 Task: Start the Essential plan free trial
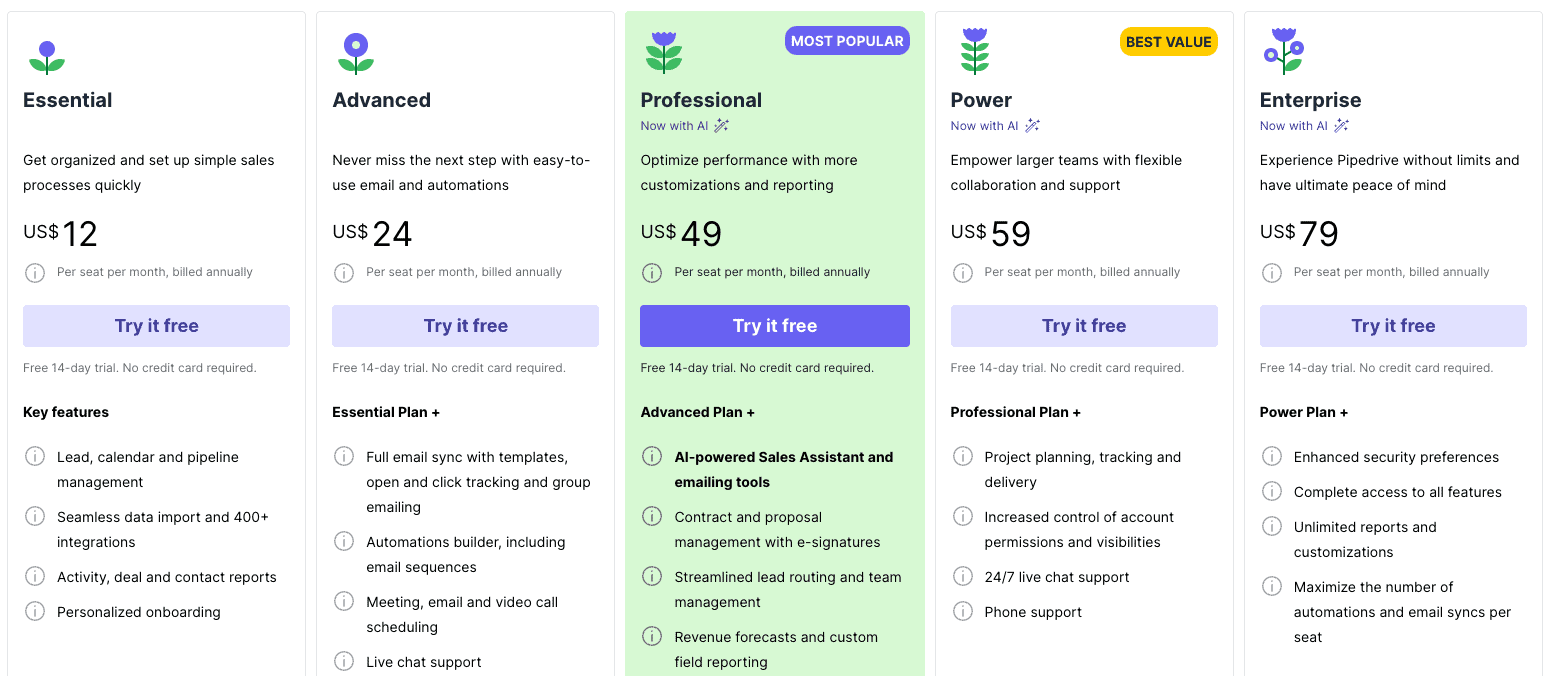click(x=156, y=326)
